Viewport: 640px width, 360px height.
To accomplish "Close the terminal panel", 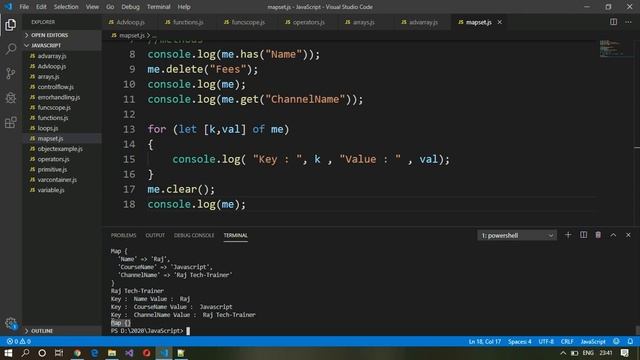I will (628, 235).
